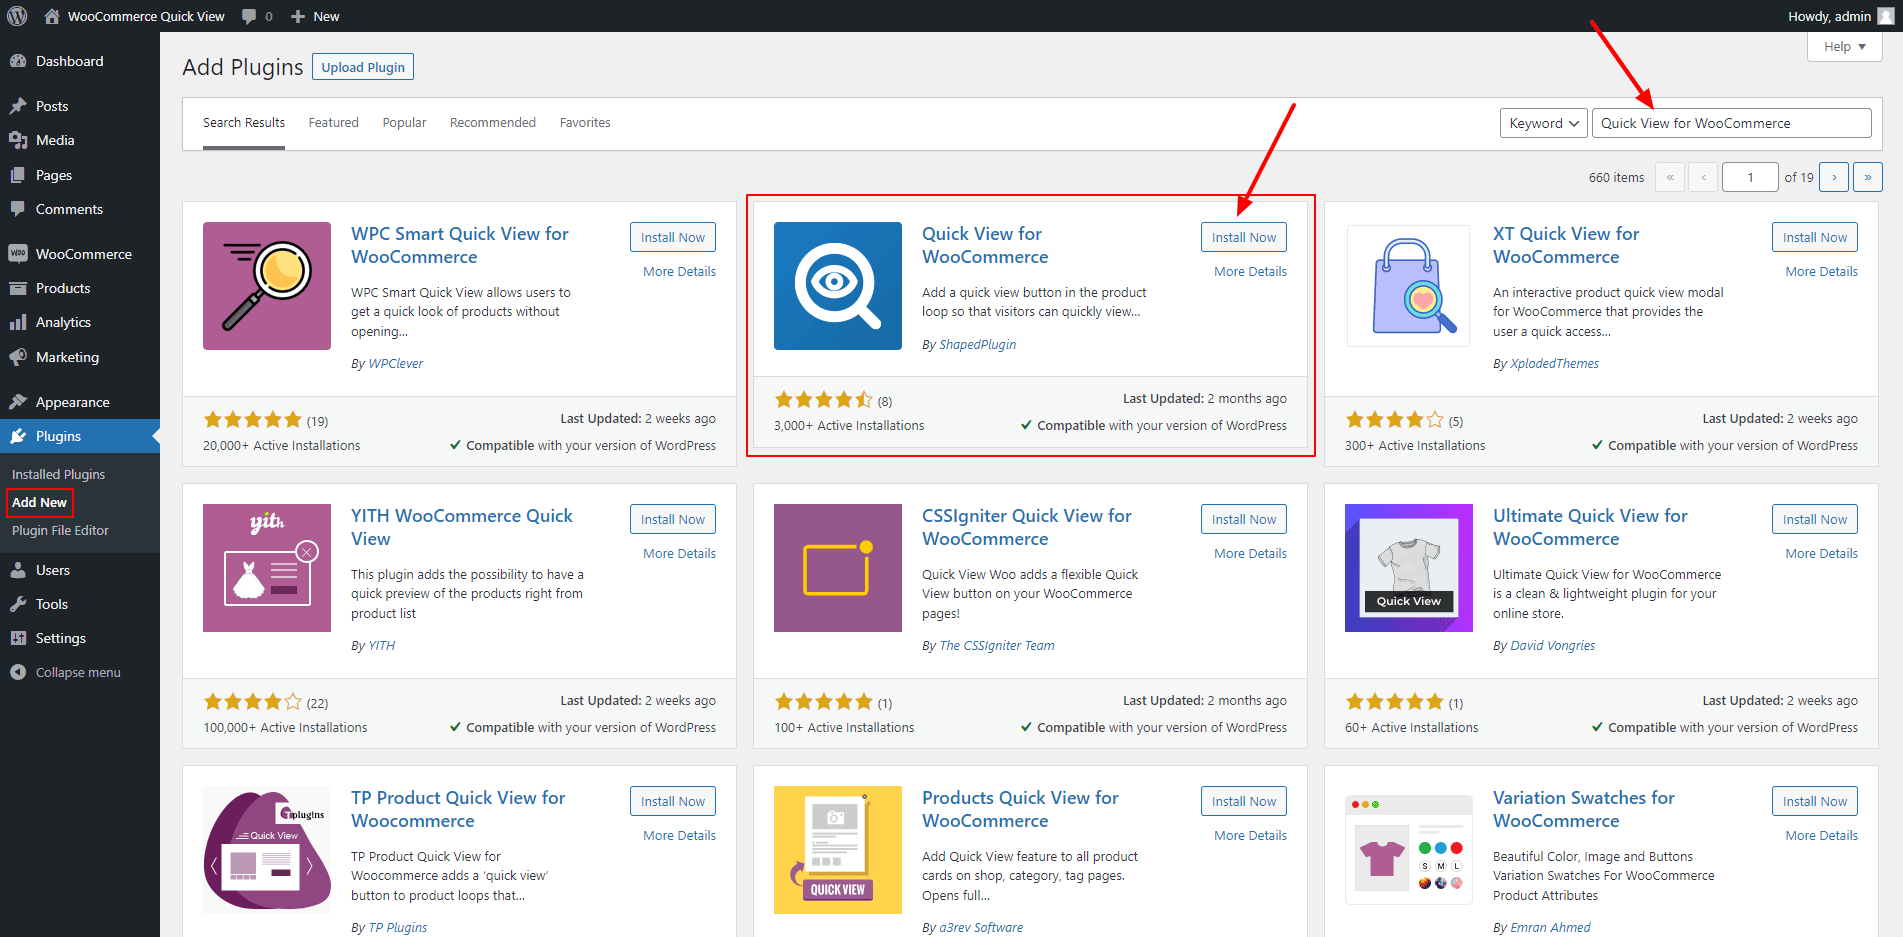The image size is (1903, 937).
Task: View More Details for XT Quick View
Action: click(x=1821, y=271)
